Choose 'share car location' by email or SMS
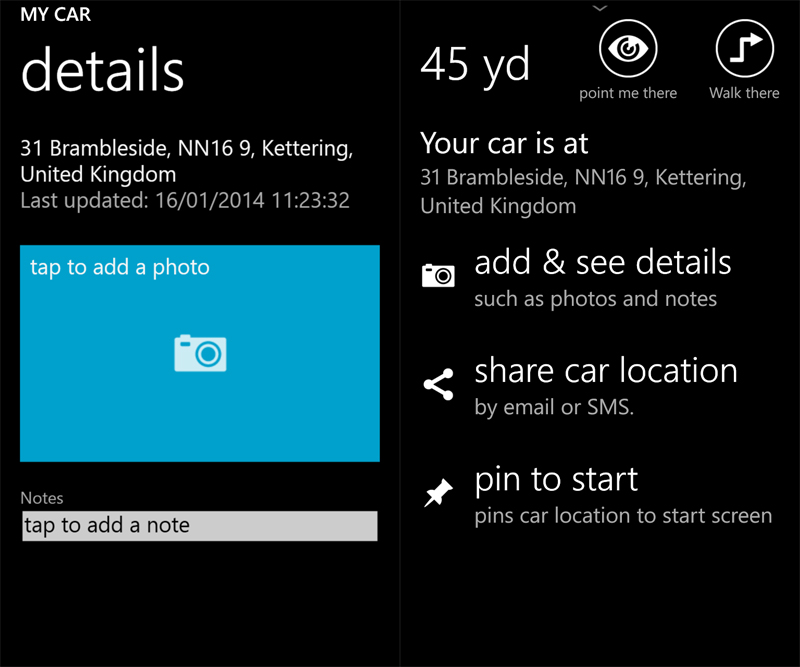The height and width of the screenshot is (667, 800). coord(606,370)
